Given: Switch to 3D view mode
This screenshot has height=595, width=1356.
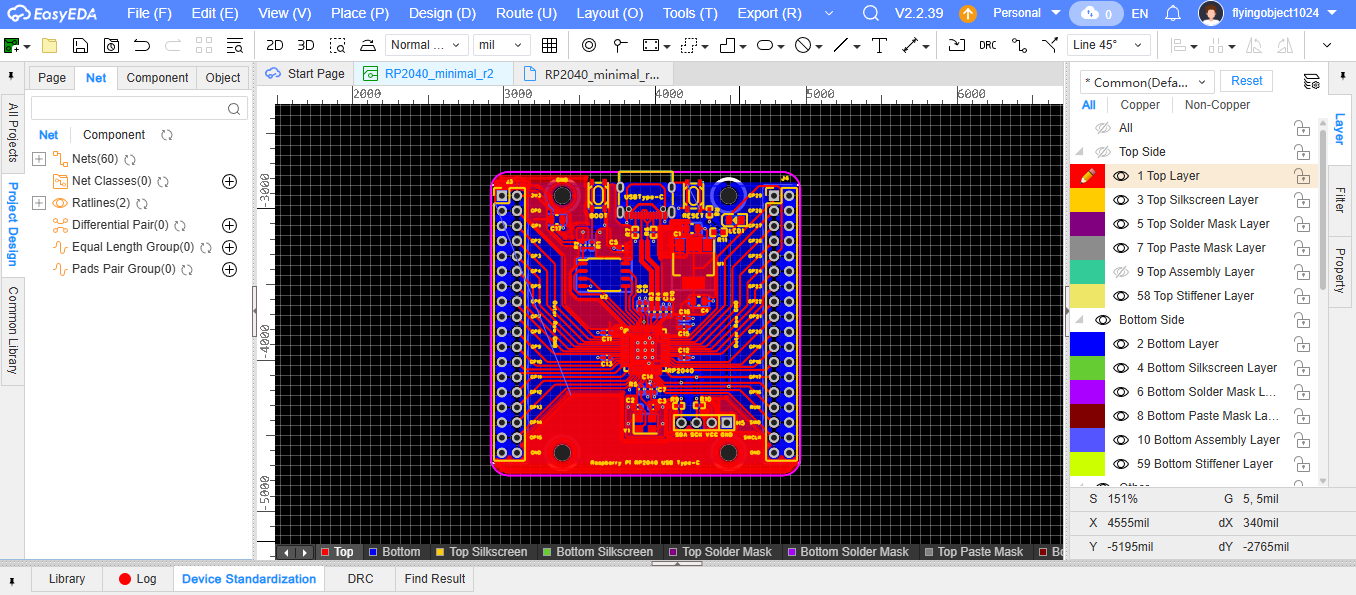Looking at the screenshot, I should (306, 45).
